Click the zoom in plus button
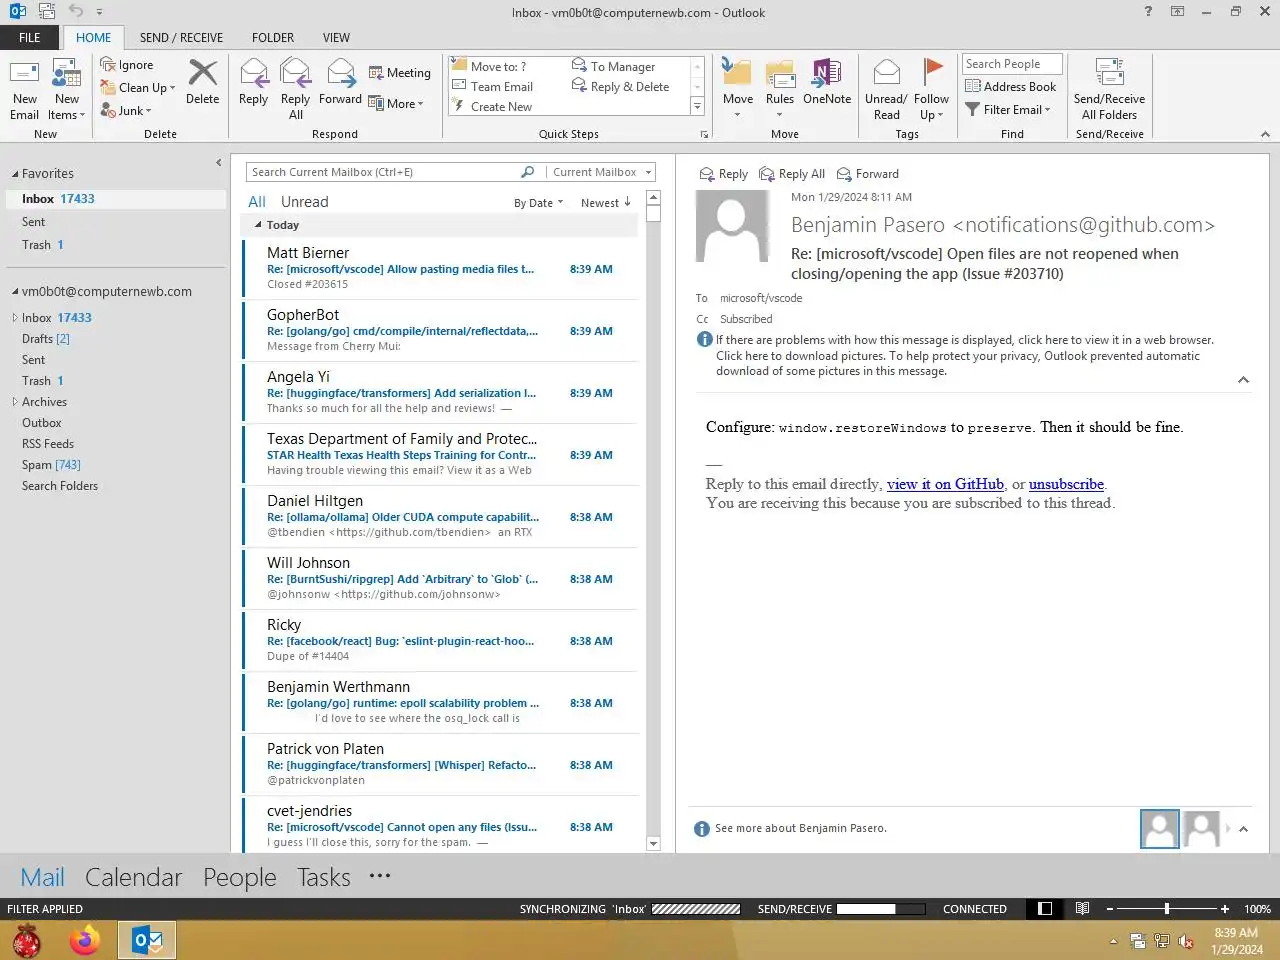 (x=1225, y=909)
